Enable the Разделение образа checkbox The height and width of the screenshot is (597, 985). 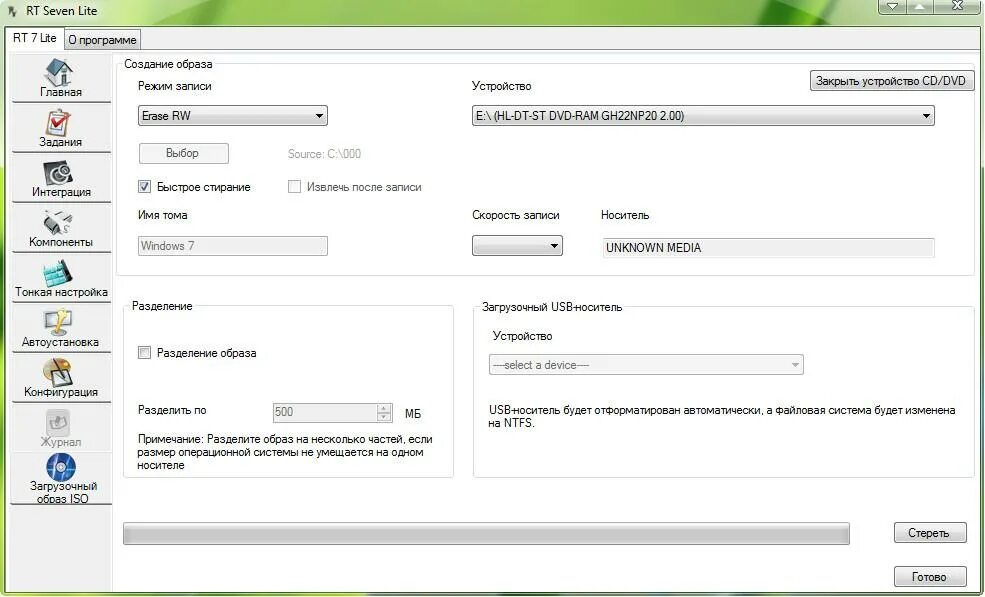144,353
